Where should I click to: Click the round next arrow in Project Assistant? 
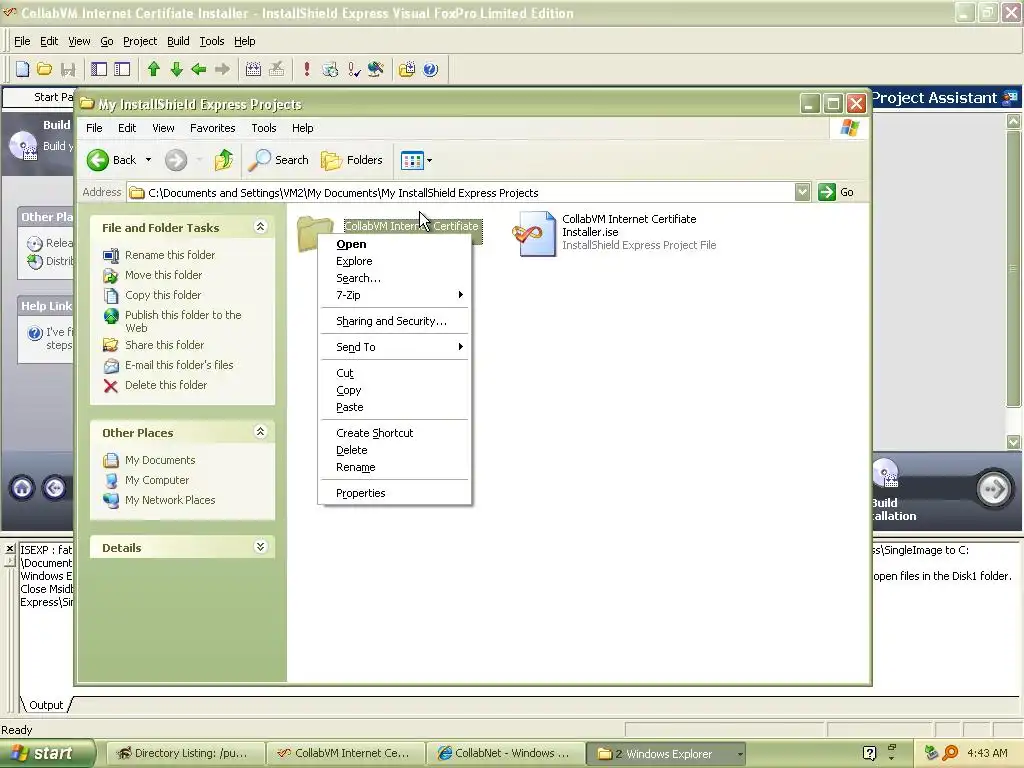994,488
